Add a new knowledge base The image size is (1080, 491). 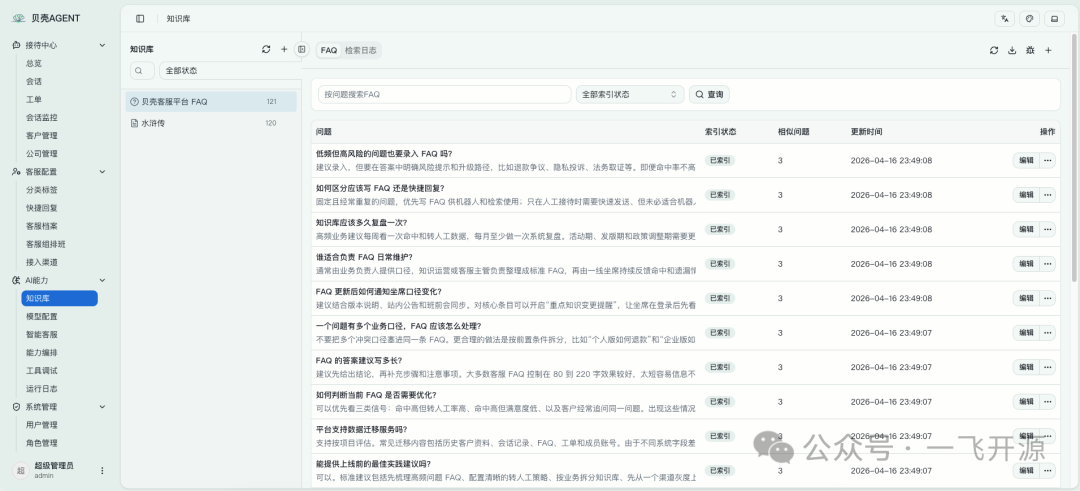click(x=284, y=50)
